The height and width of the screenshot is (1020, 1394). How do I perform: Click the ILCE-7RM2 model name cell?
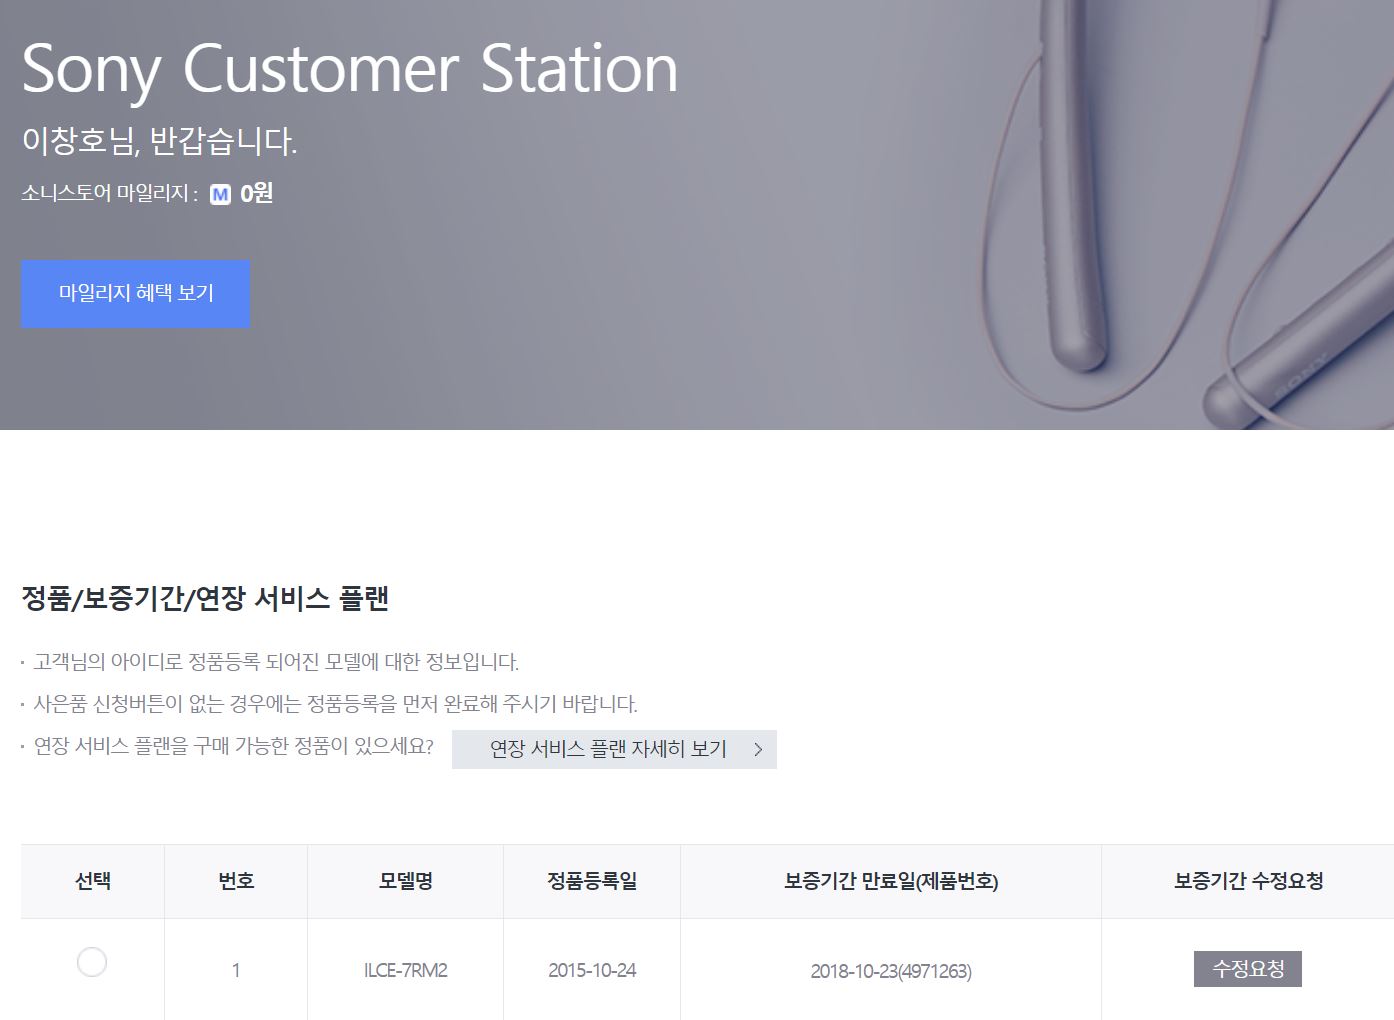click(x=405, y=970)
